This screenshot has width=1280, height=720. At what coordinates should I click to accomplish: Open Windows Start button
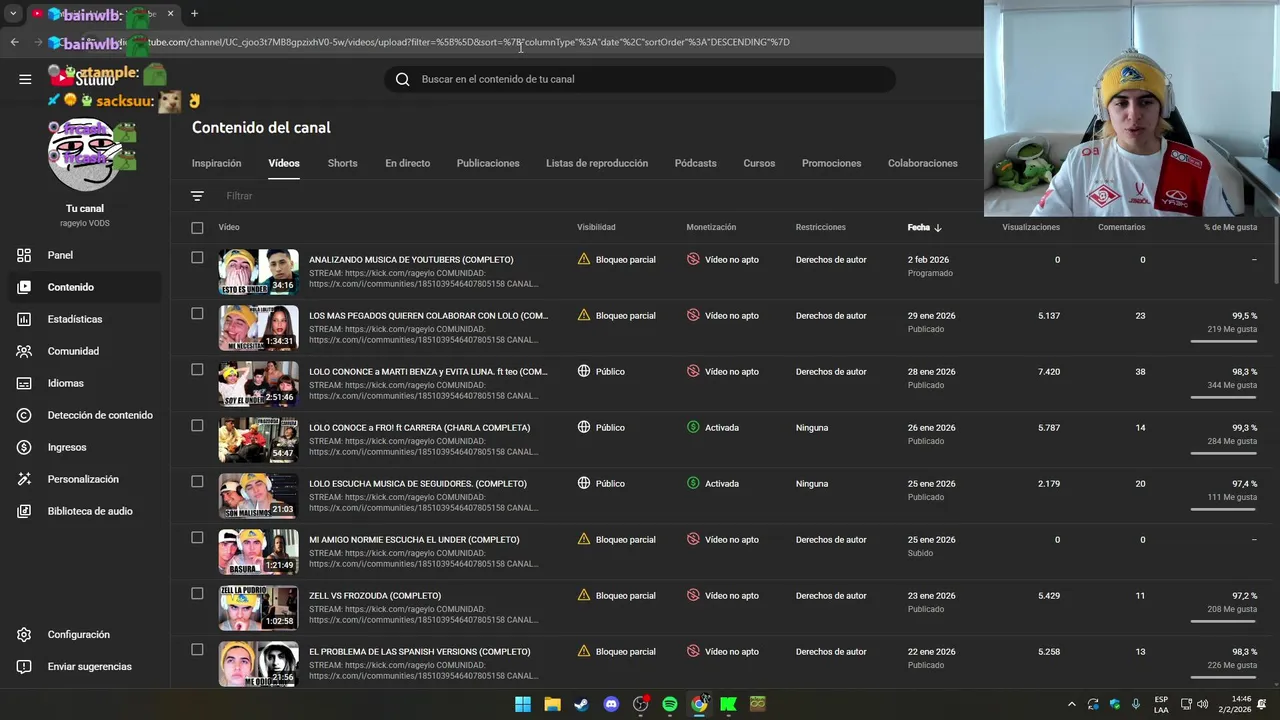tap(523, 704)
